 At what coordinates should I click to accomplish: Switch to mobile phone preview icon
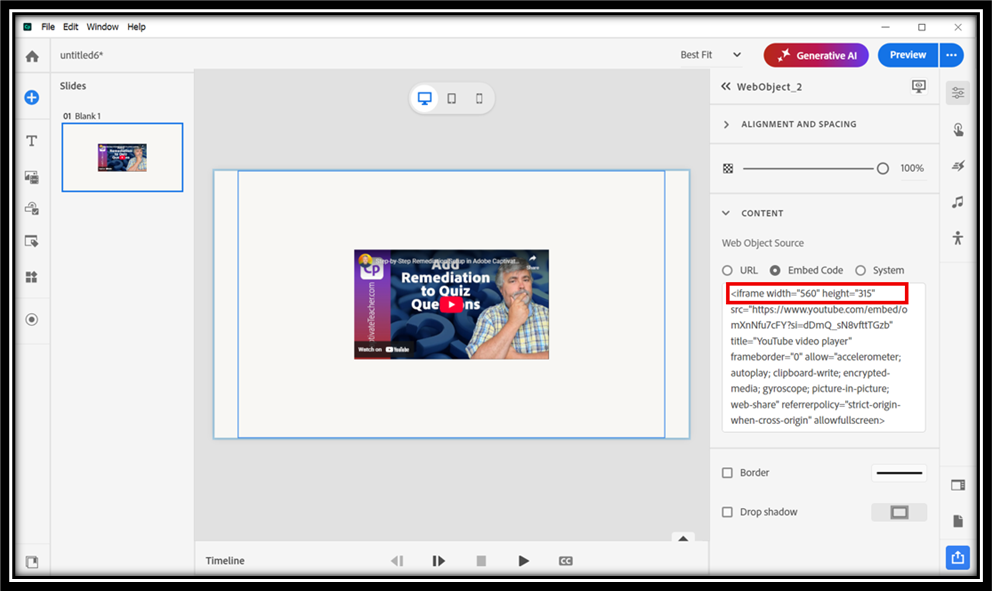coord(479,98)
